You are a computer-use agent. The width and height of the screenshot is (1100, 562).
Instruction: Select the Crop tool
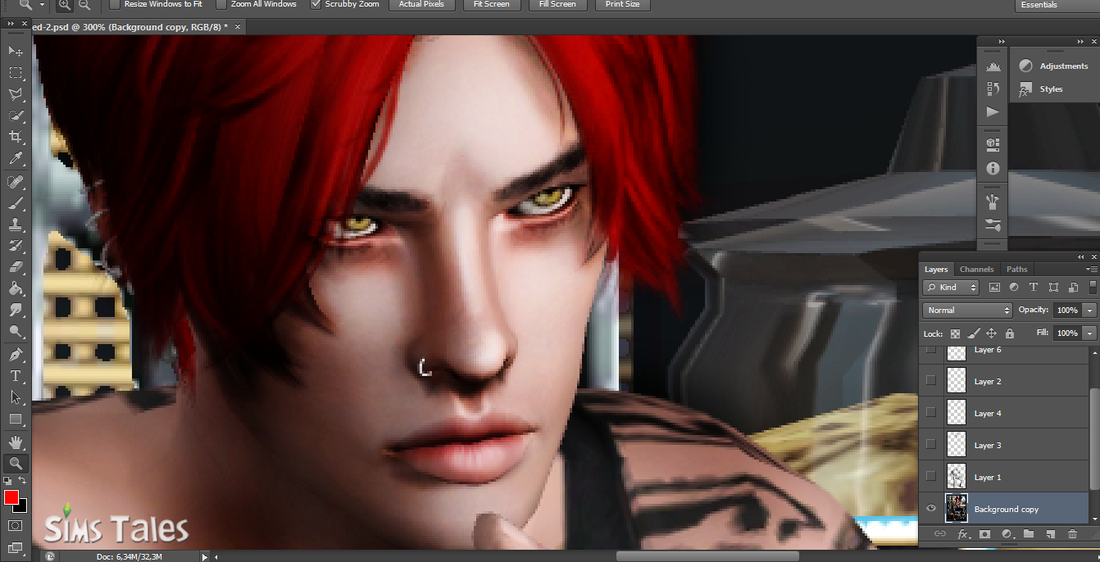tap(15, 137)
